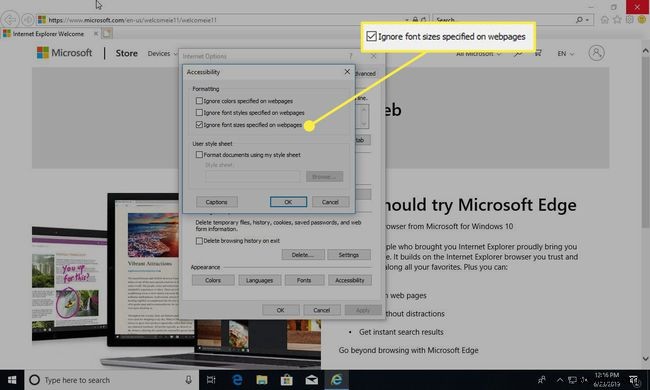Open Microsoft Store from the taskbar
This screenshot has width=650, height=390.
[286, 380]
